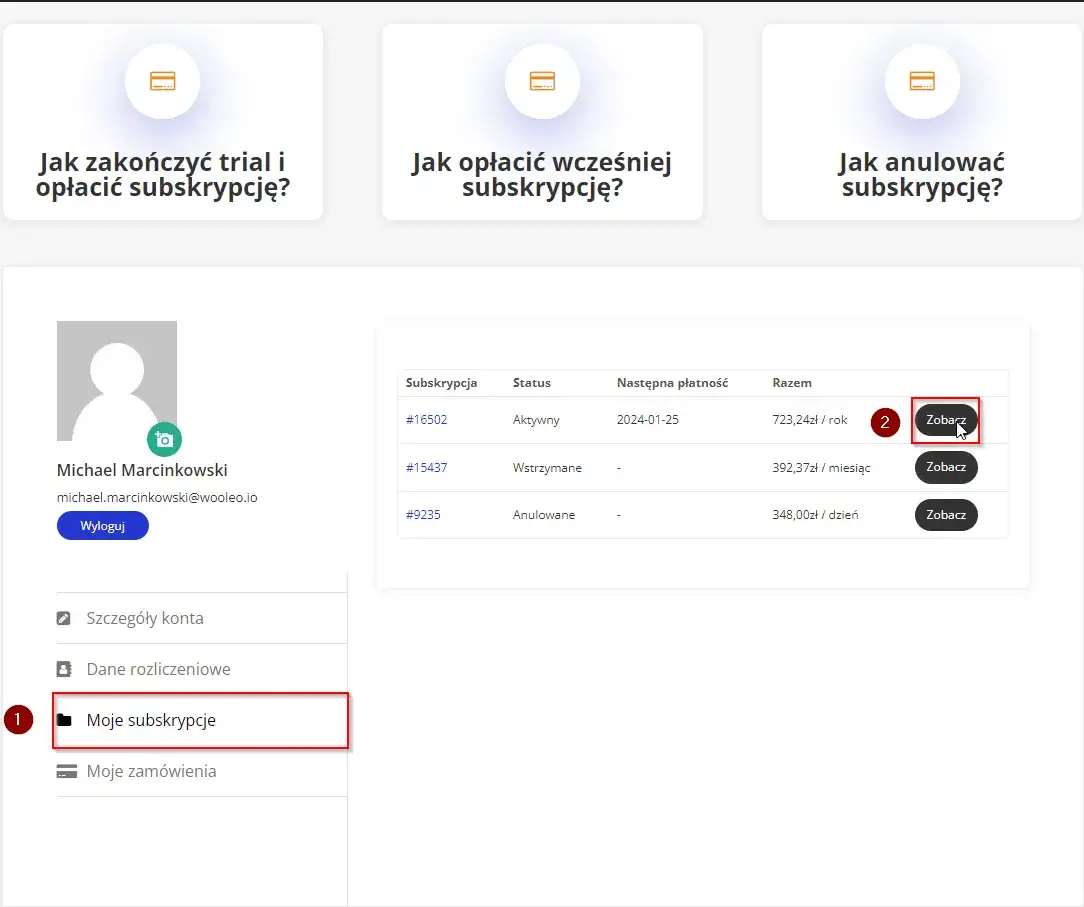Click the card icon above 'Jak zakończyć trial' card
The image size is (1084, 907).
pyautogui.click(x=163, y=81)
